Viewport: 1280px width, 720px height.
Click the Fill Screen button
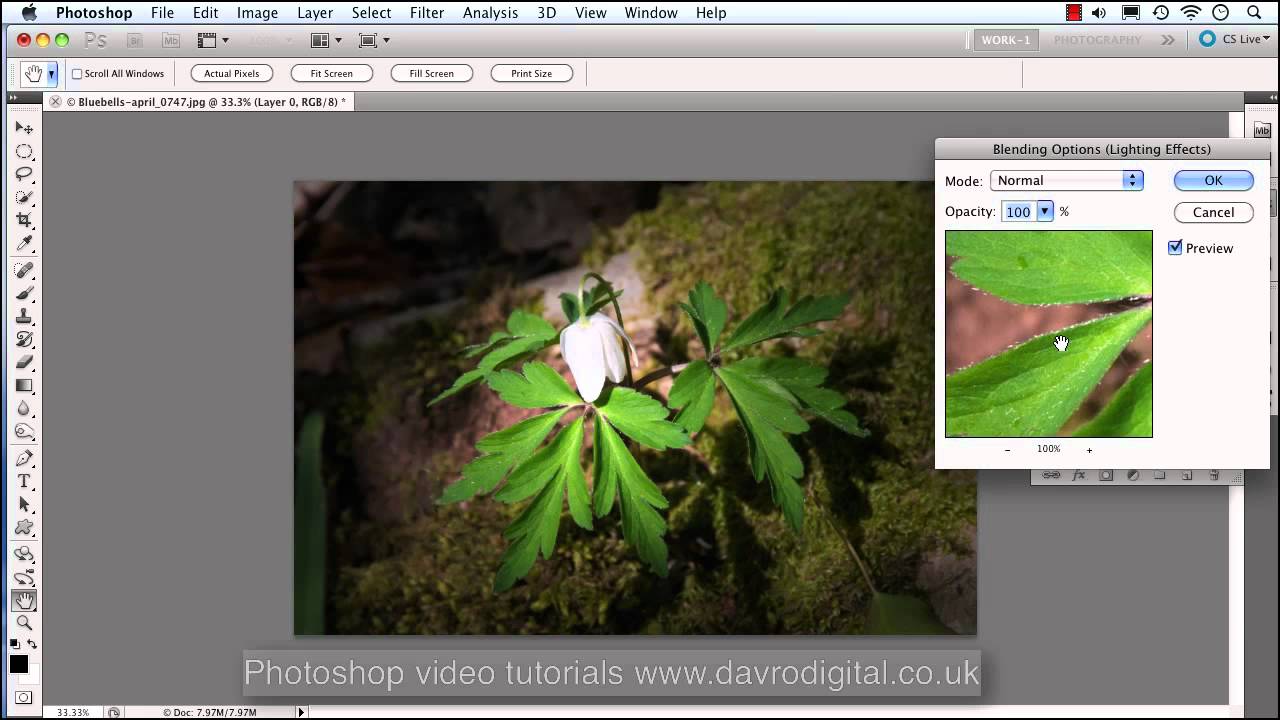(432, 74)
